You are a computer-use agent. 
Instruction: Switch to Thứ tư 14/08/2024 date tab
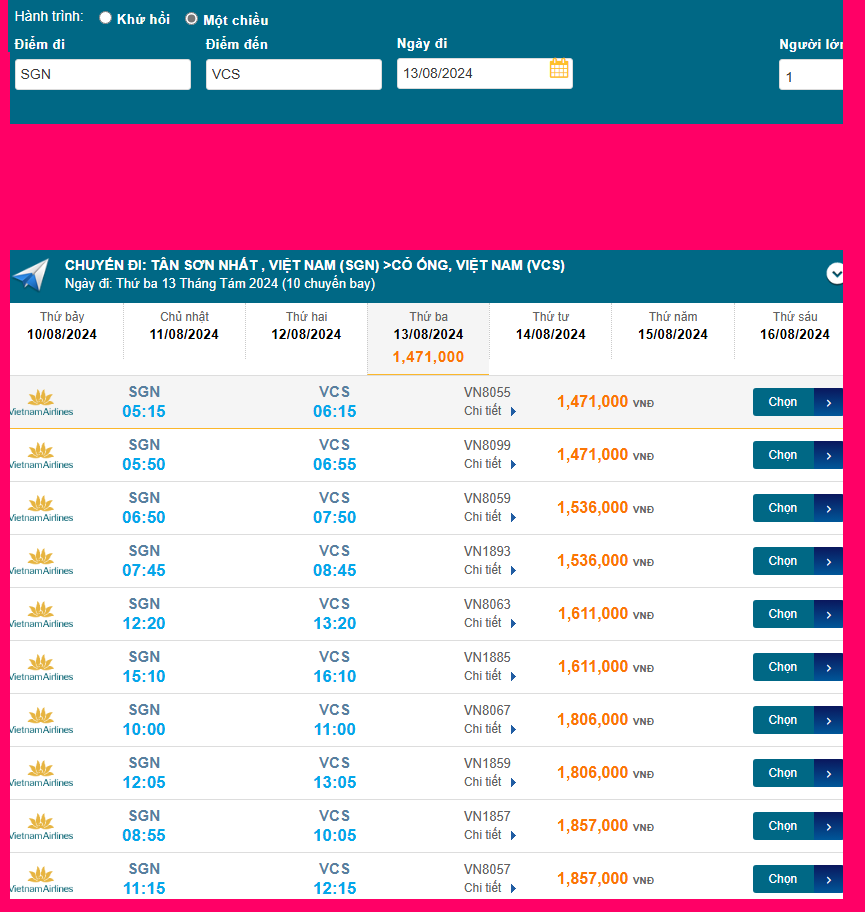[x=550, y=326]
